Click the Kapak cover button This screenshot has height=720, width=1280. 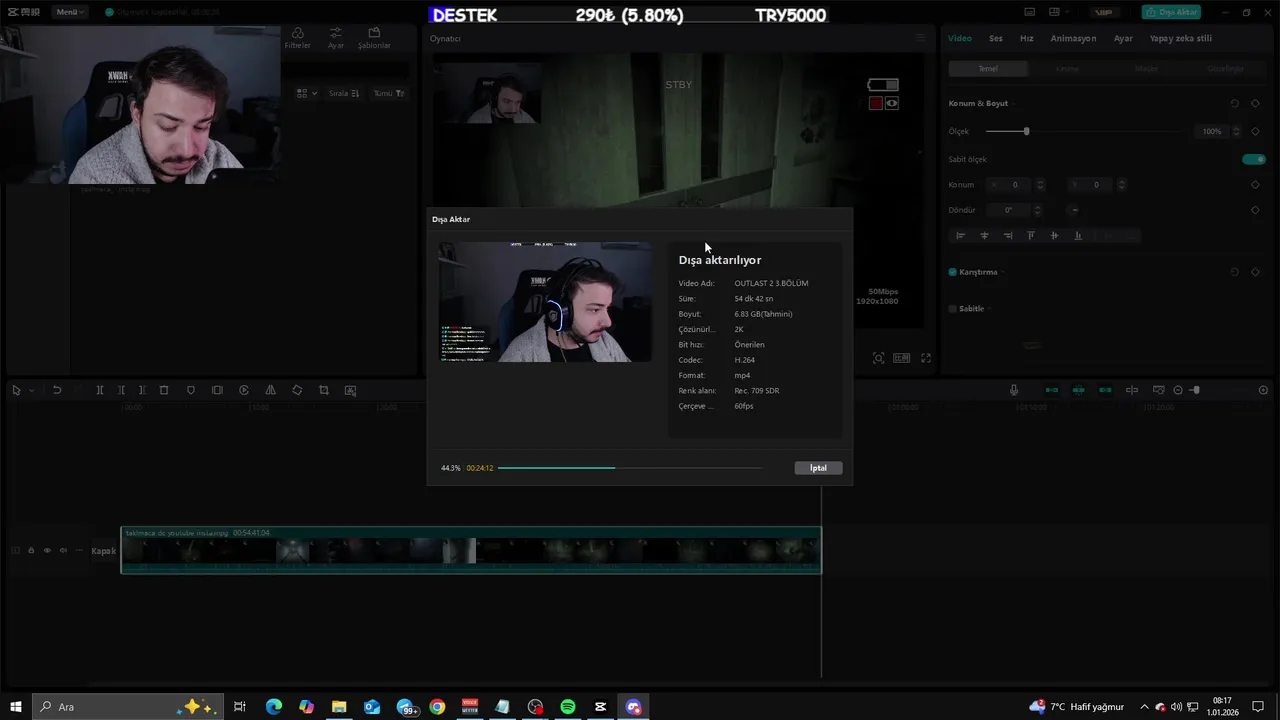point(104,551)
